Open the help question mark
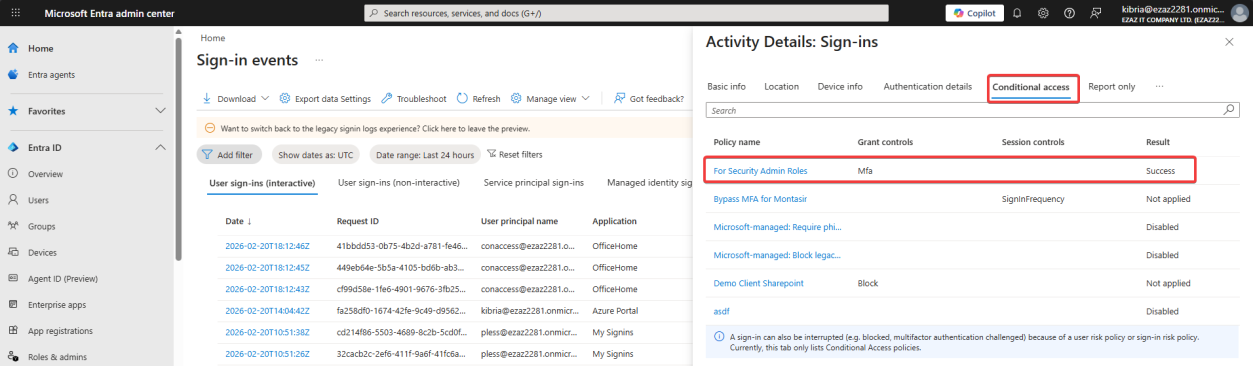1253x366 pixels. [x=1069, y=13]
